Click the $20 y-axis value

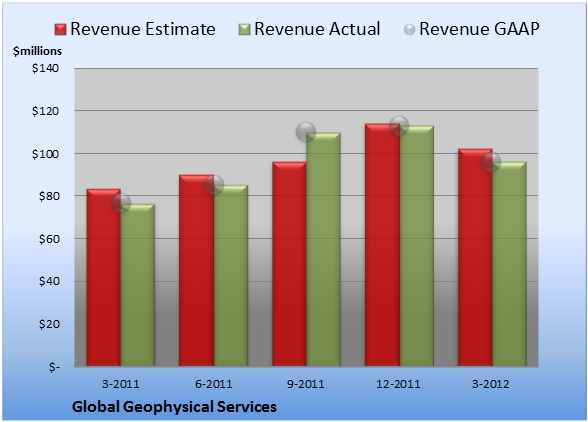pyautogui.click(x=49, y=324)
